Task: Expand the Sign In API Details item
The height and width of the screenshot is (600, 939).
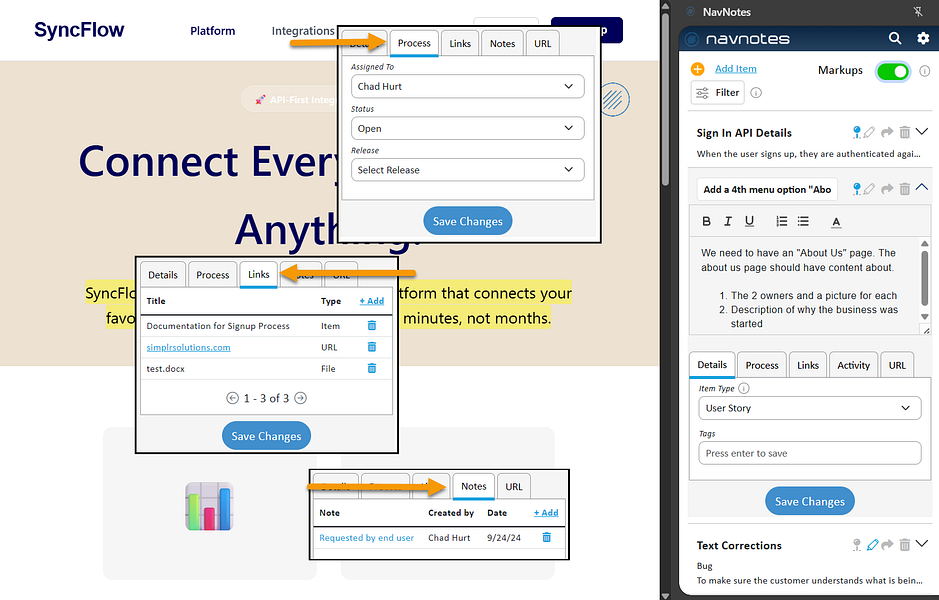Action: coord(922,131)
